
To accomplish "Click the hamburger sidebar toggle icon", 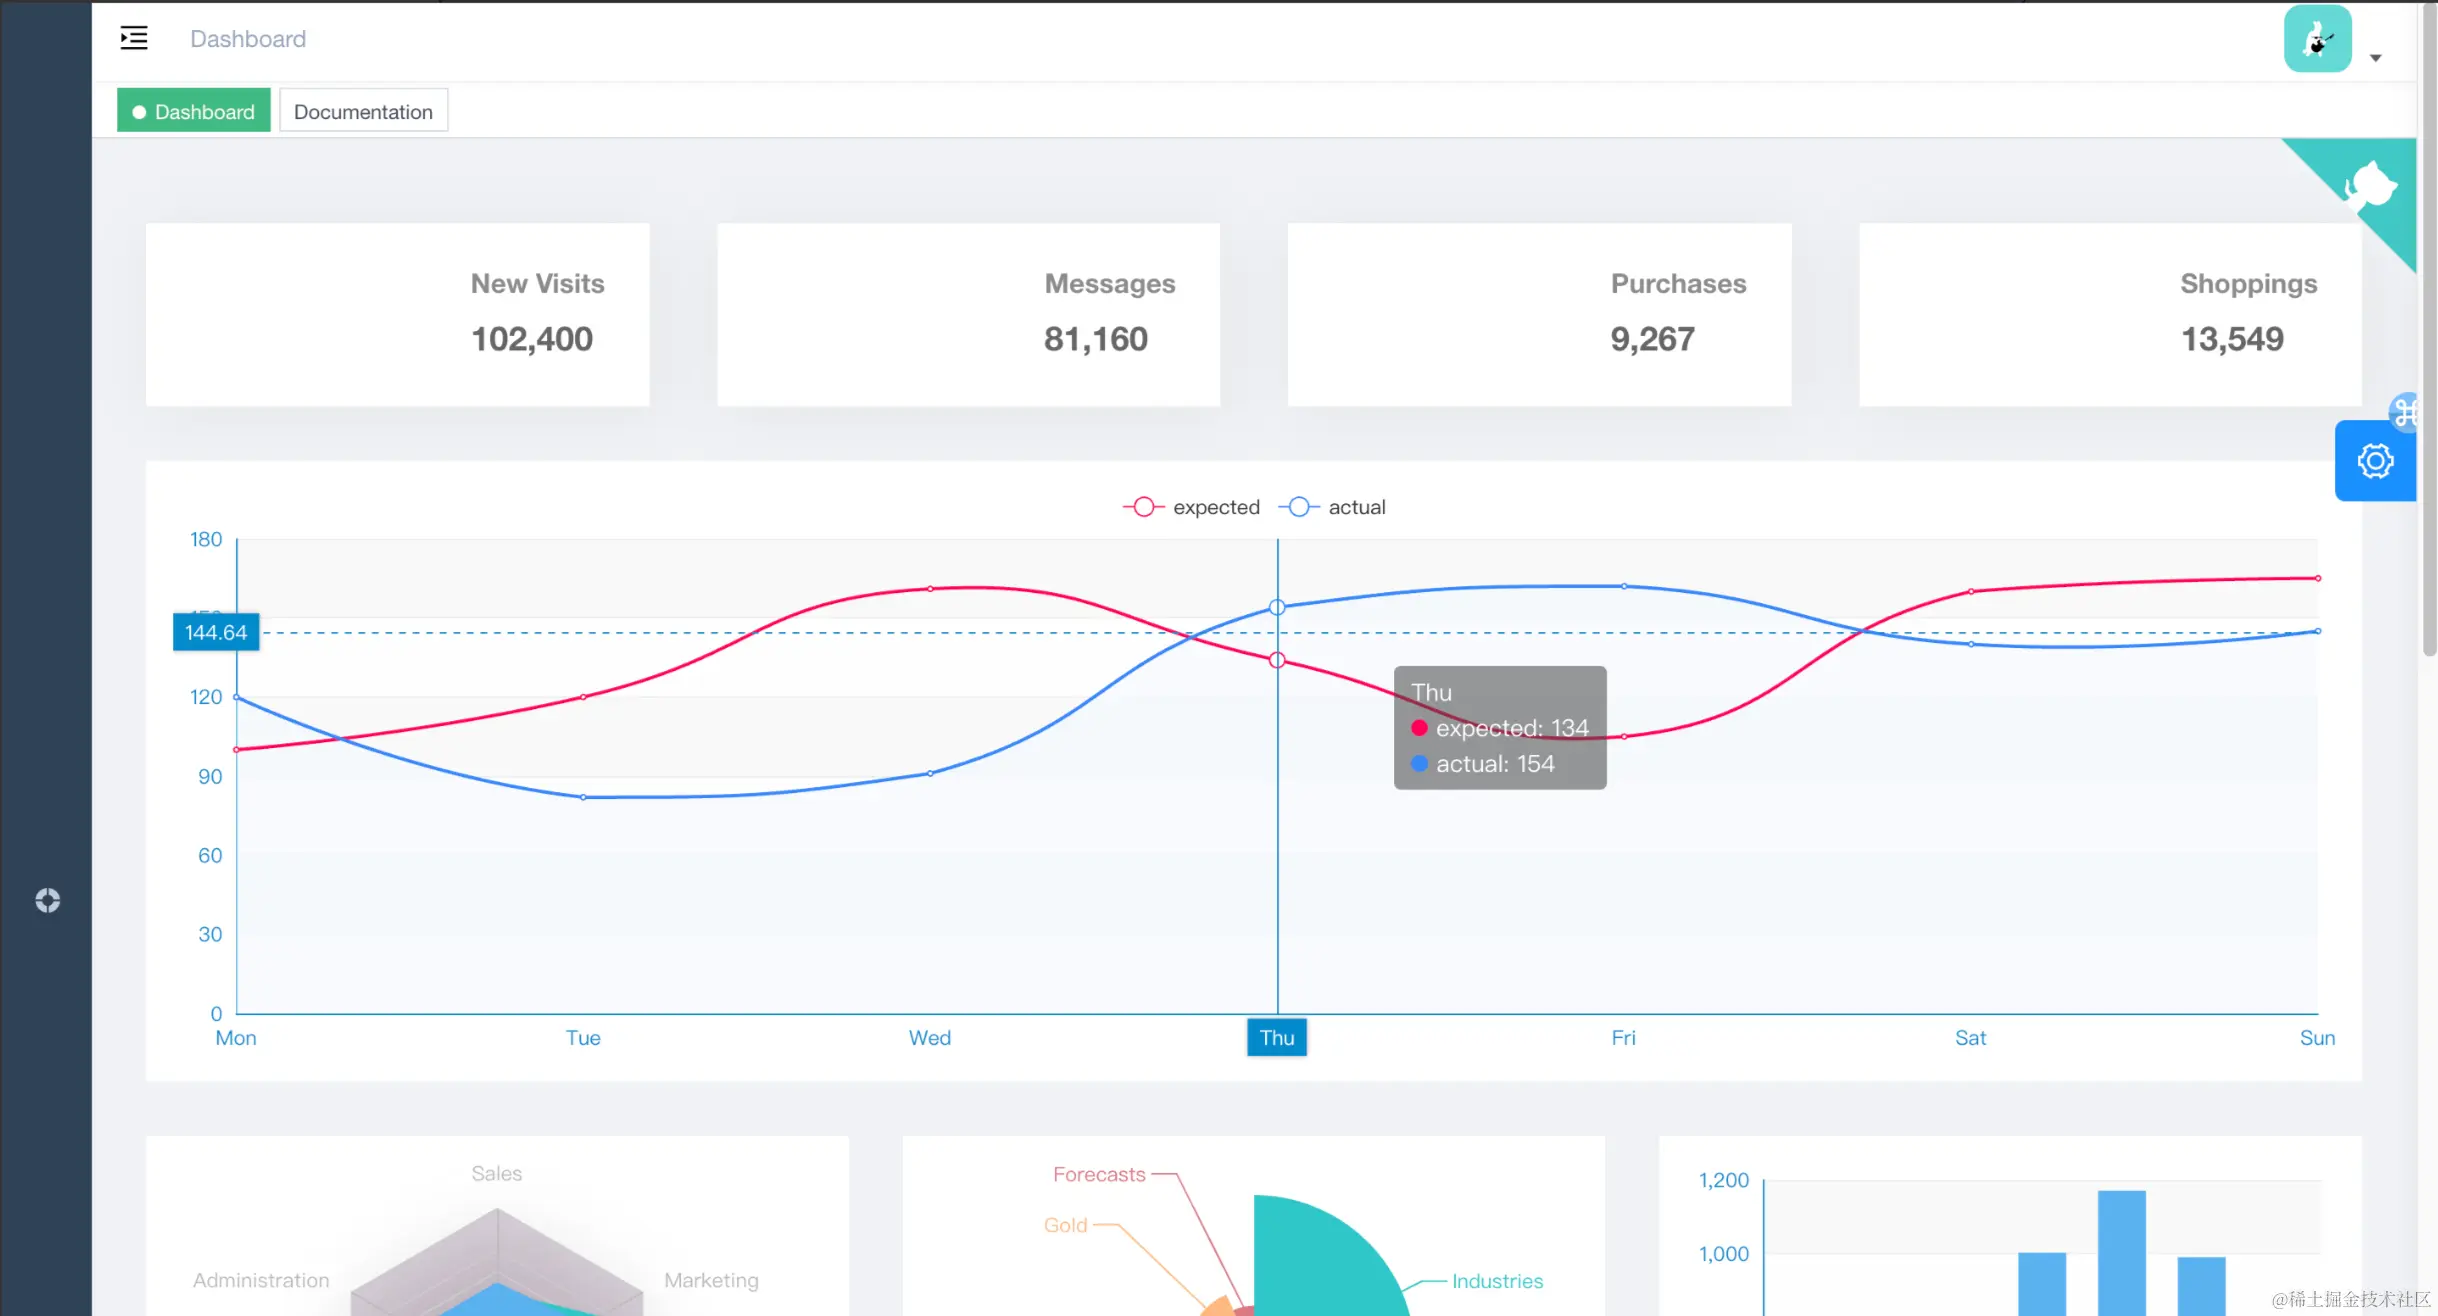I will click(134, 38).
